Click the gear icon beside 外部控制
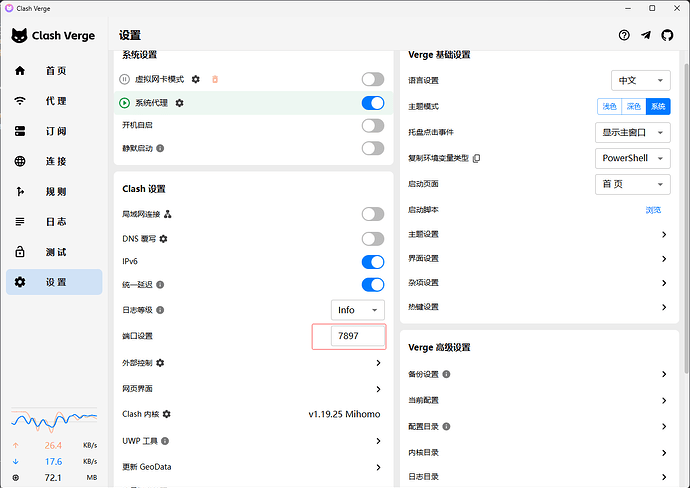 point(160,363)
